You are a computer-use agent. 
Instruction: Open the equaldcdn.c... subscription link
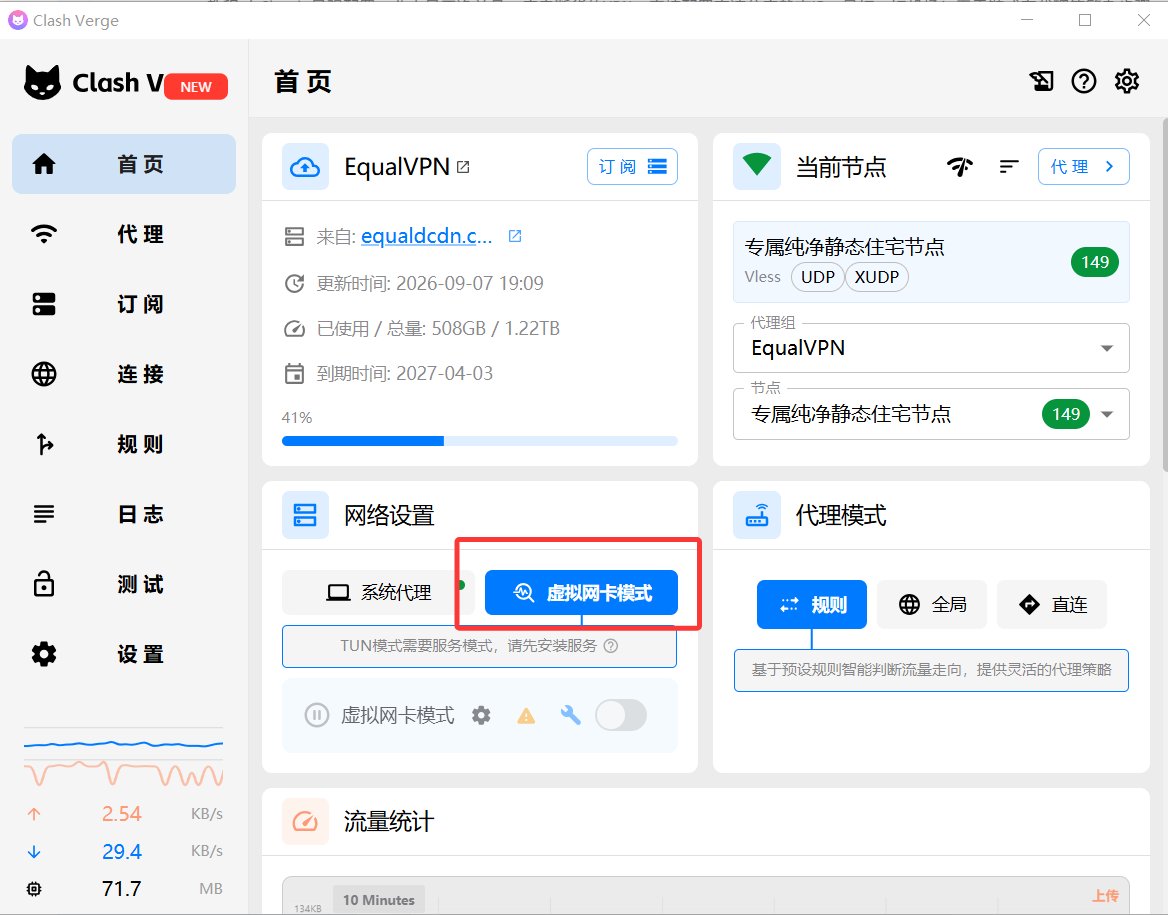click(426, 236)
